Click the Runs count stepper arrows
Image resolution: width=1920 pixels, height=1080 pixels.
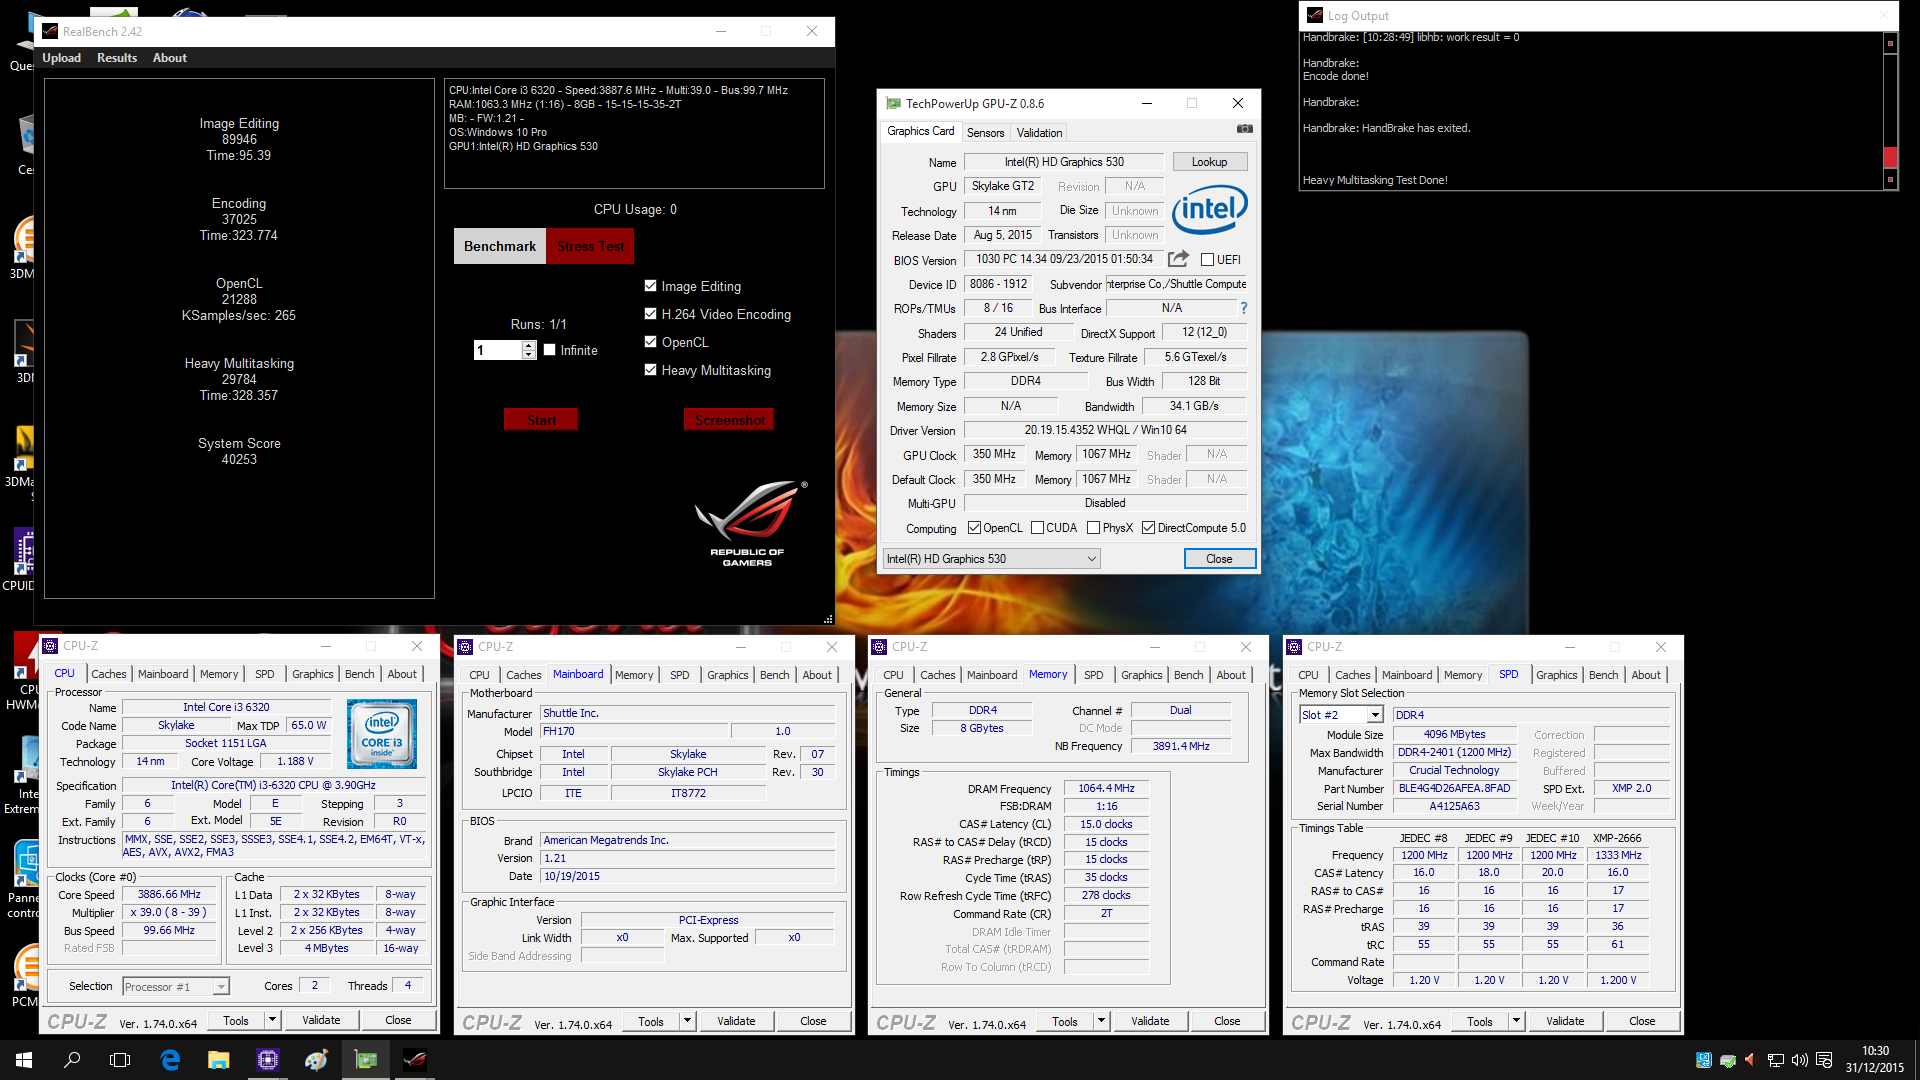529,350
